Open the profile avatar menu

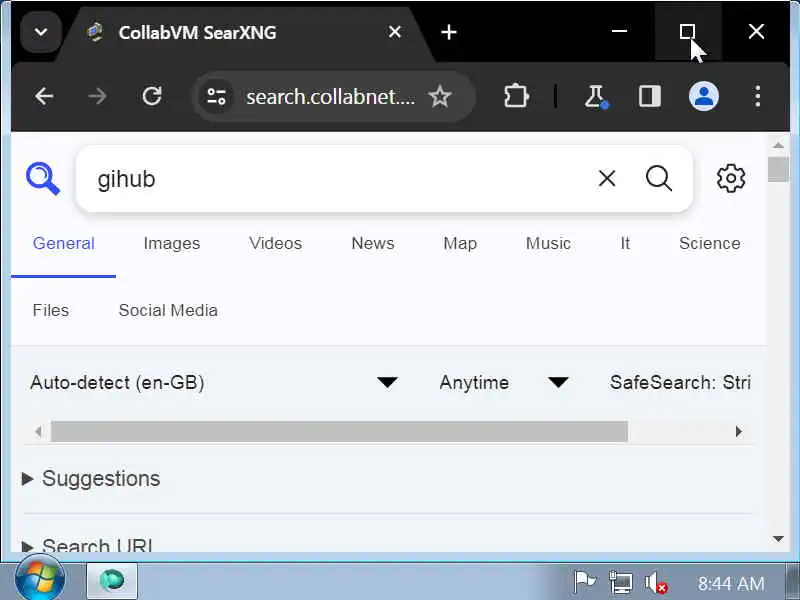click(704, 96)
